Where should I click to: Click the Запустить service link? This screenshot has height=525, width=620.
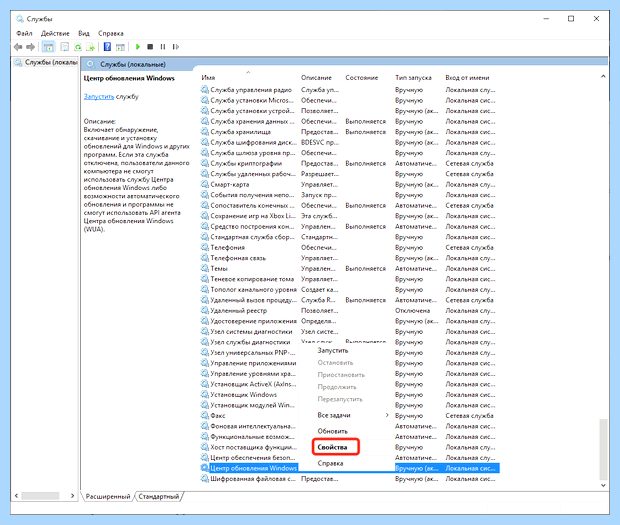click(x=98, y=96)
